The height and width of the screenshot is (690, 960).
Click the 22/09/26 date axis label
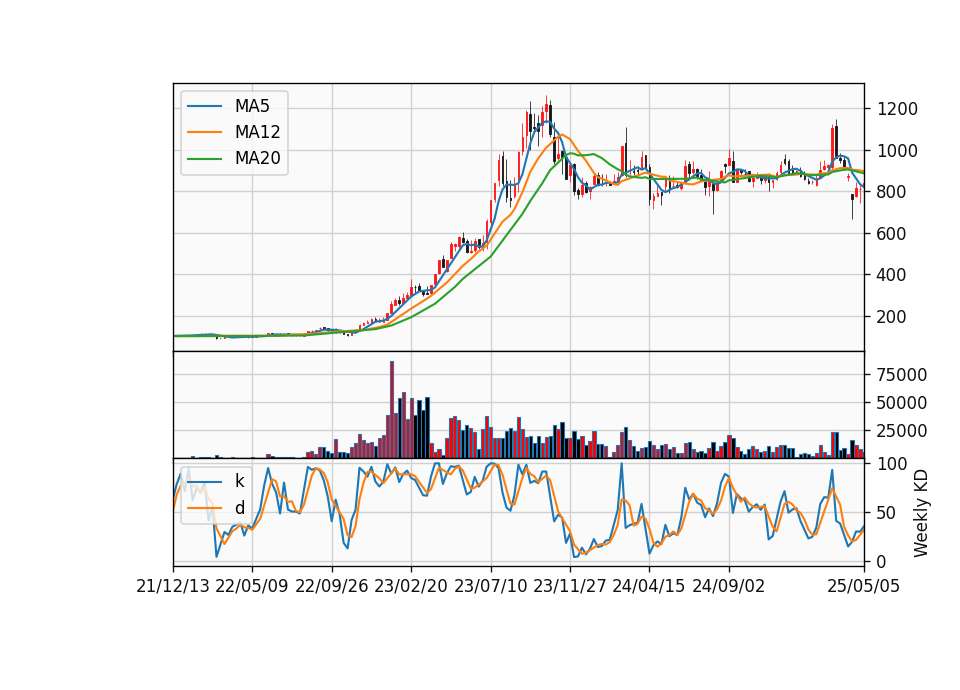(332, 586)
